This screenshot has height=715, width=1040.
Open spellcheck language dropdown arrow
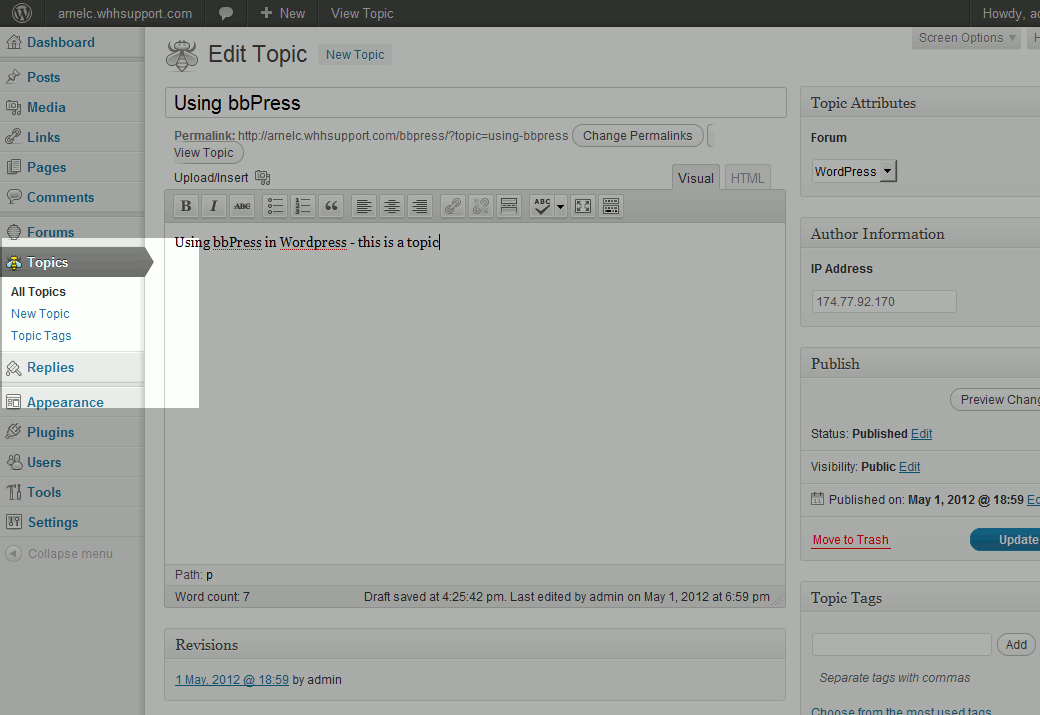tap(560, 207)
